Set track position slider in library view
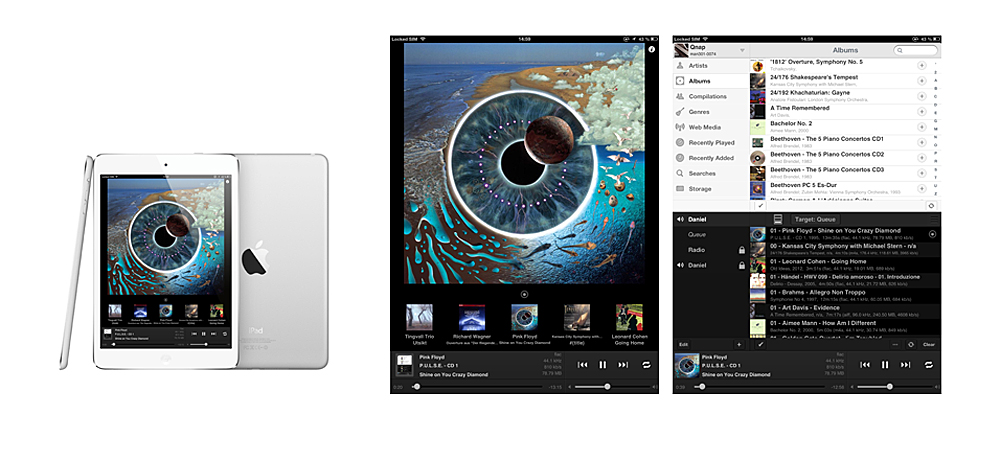Screen dimensions: 1000x460 pyautogui.click(x=758, y=387)
